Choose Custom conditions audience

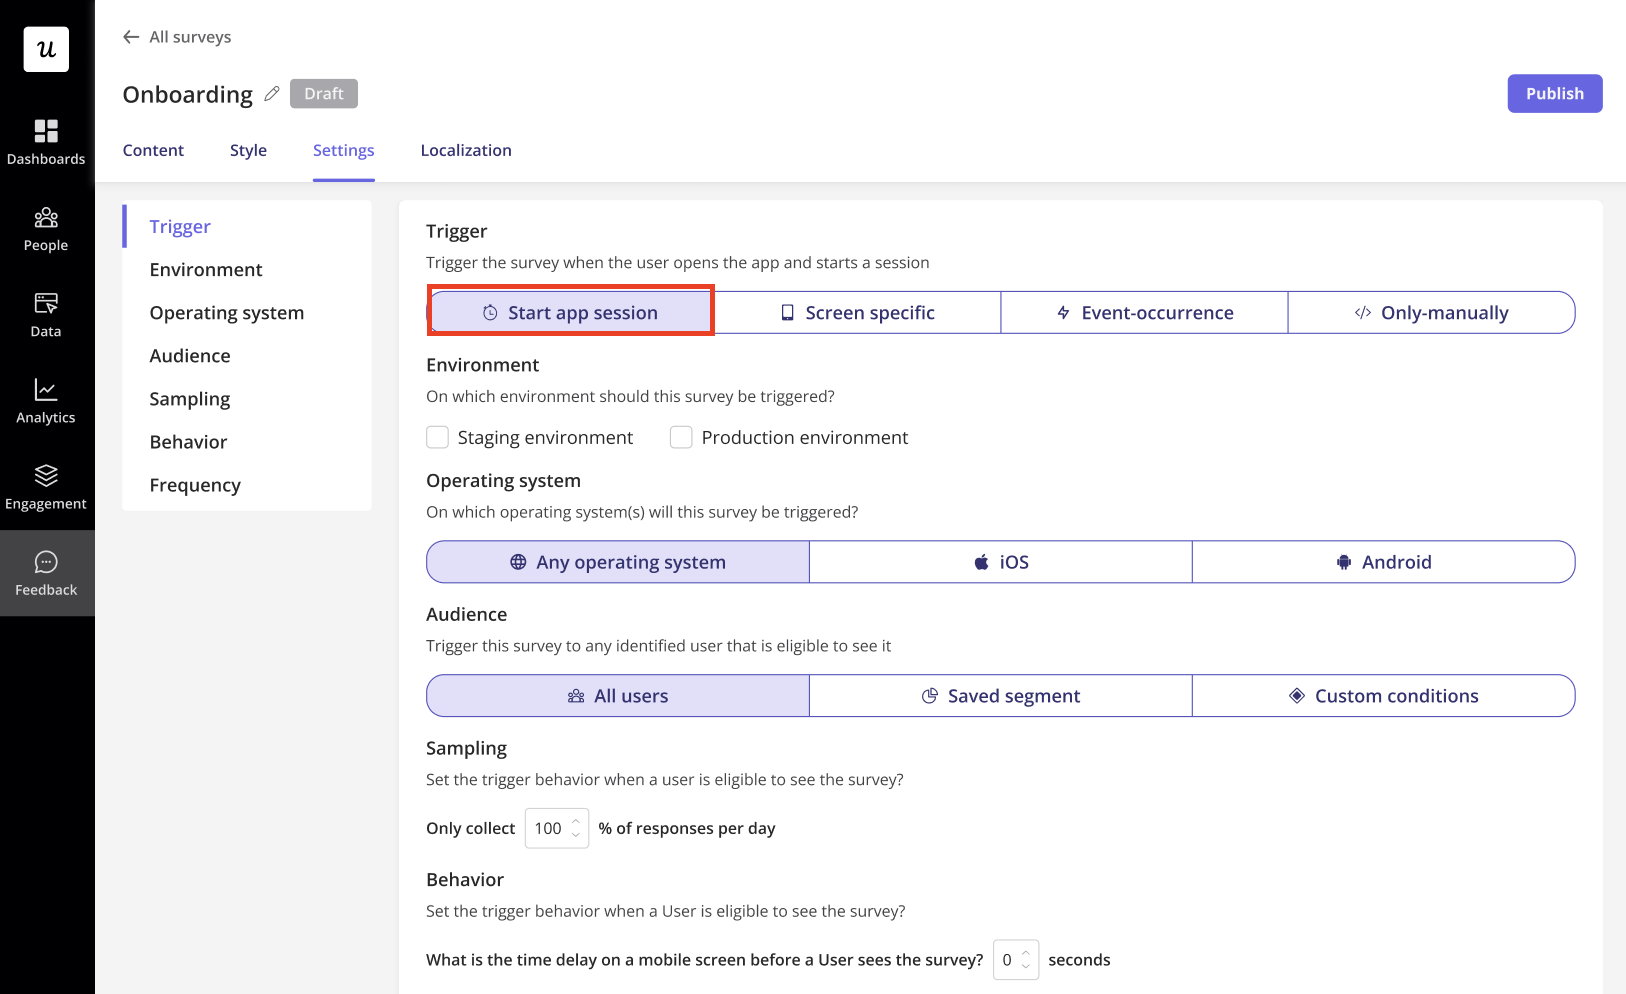tap(1384, 695)
